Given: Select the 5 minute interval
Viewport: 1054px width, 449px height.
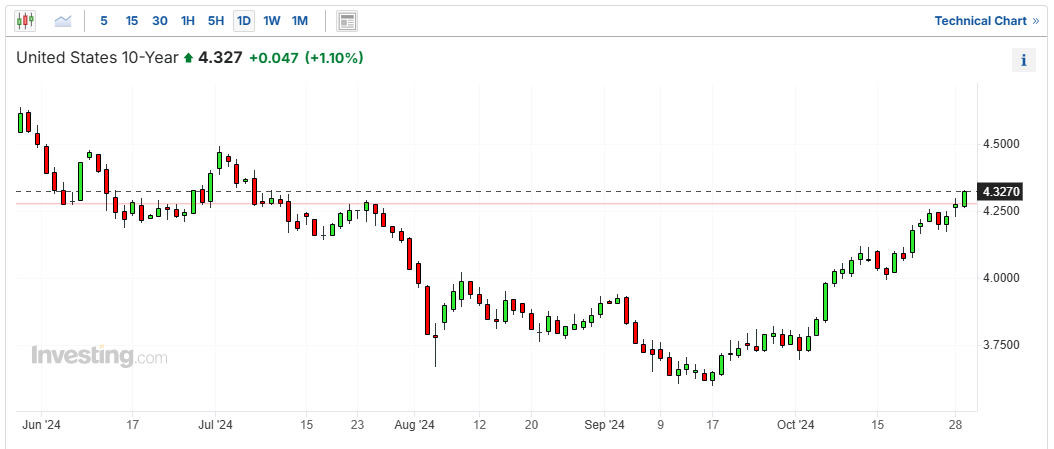Looking at the screenshot, I should [104, 21].
